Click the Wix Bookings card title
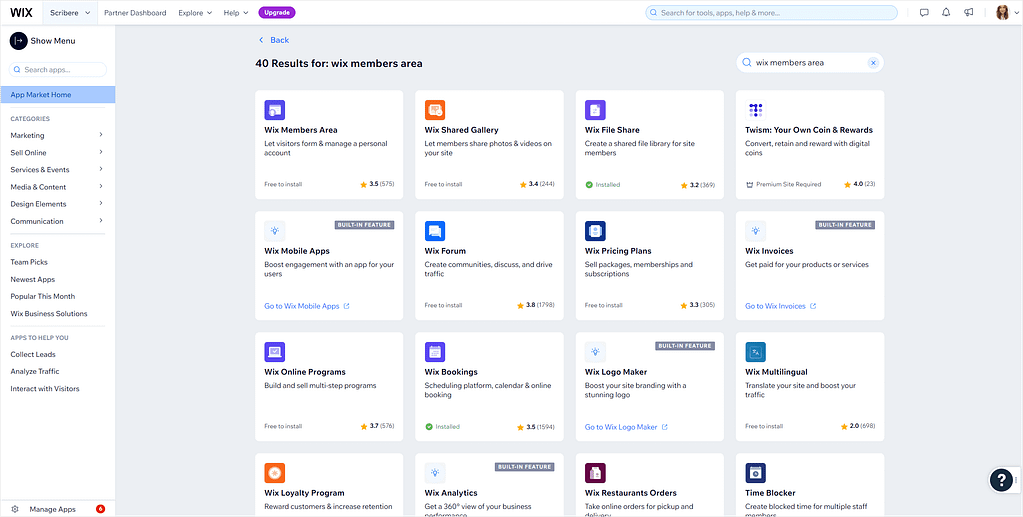Screen dimensions: 1023x517 click(451, 372)
